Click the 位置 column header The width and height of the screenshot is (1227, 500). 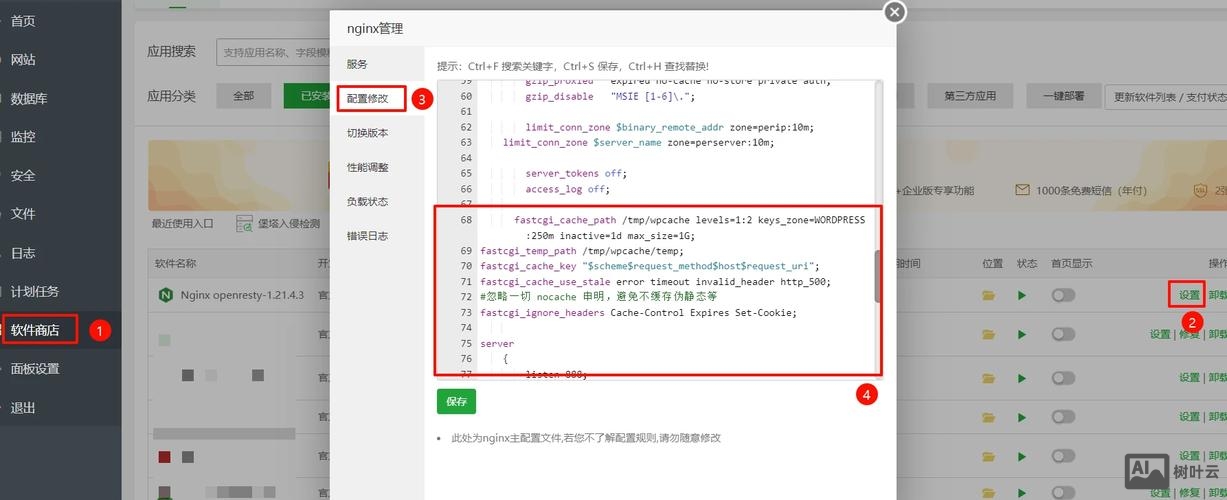point(992,264)
